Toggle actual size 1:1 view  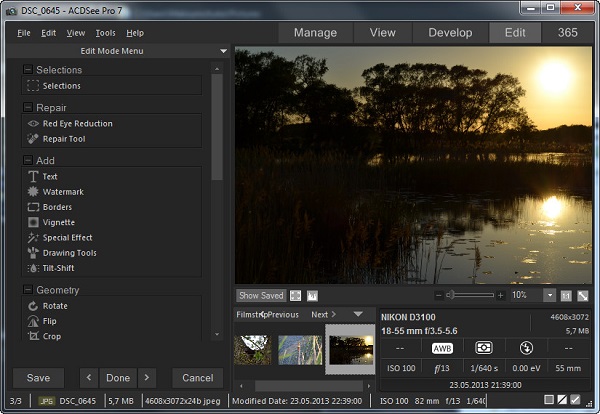566,296
